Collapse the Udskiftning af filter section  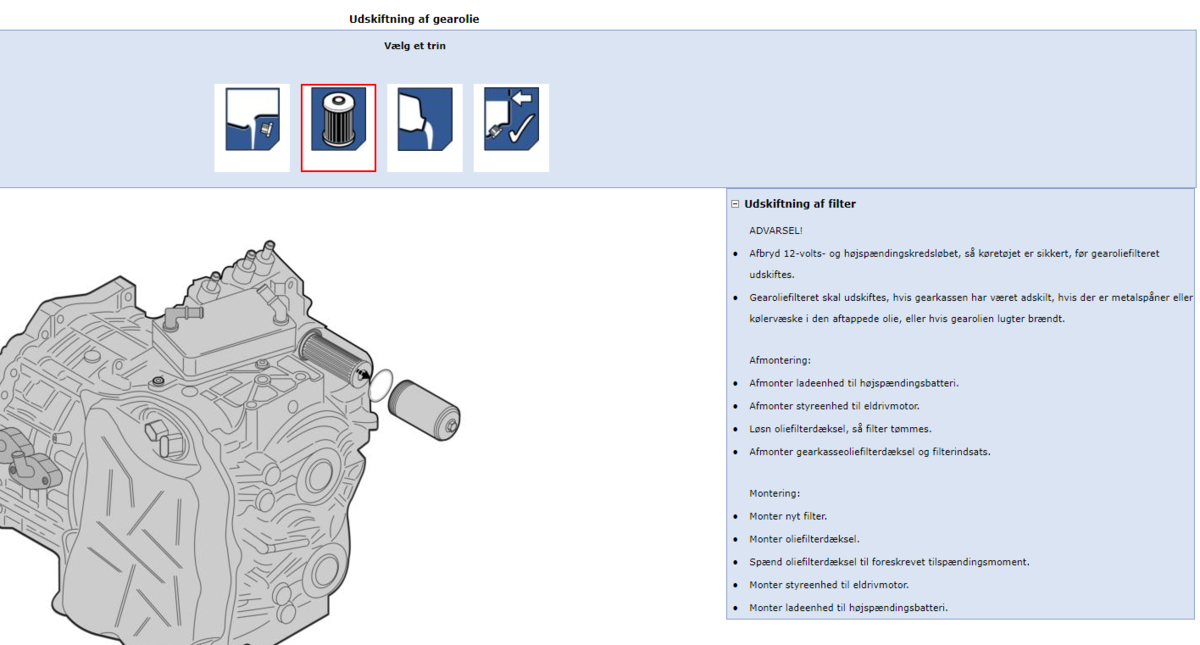[735, 204]
